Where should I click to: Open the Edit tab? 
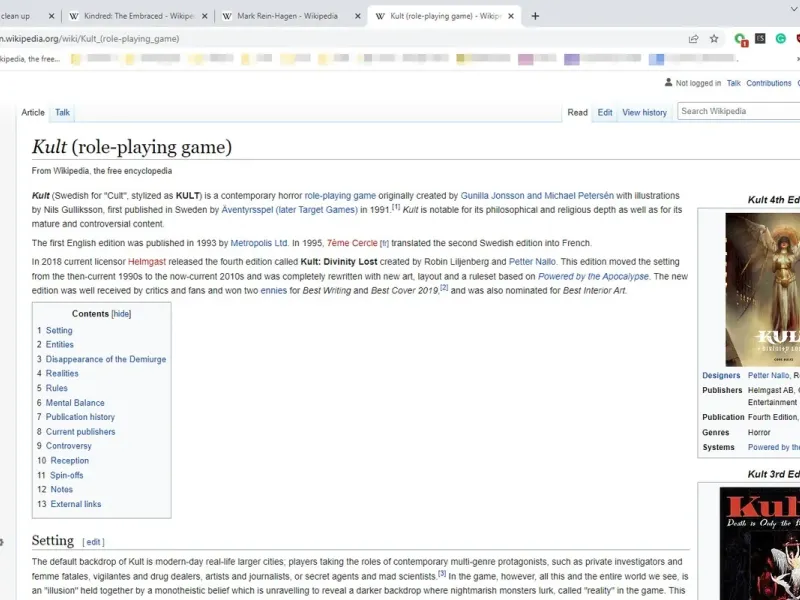tap(605, 112)
